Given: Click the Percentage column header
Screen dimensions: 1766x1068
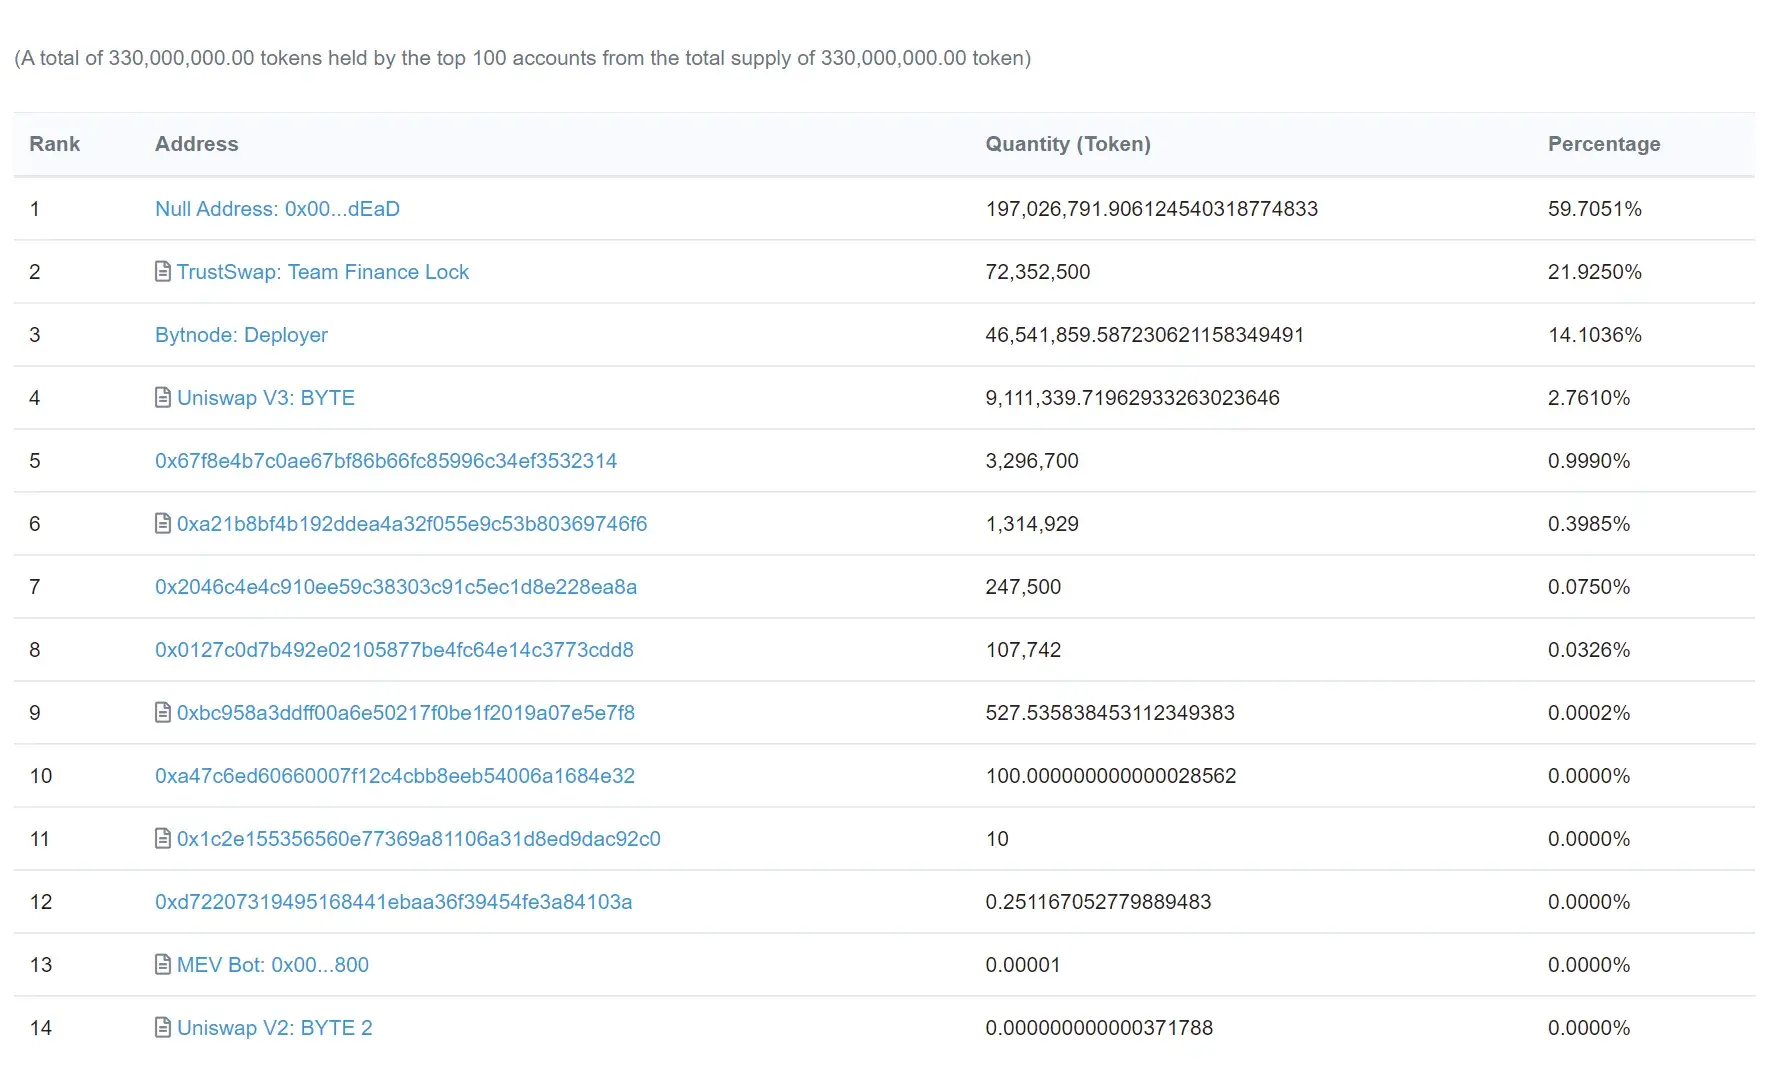Looking at the screenshot, I should point(1604,144).
